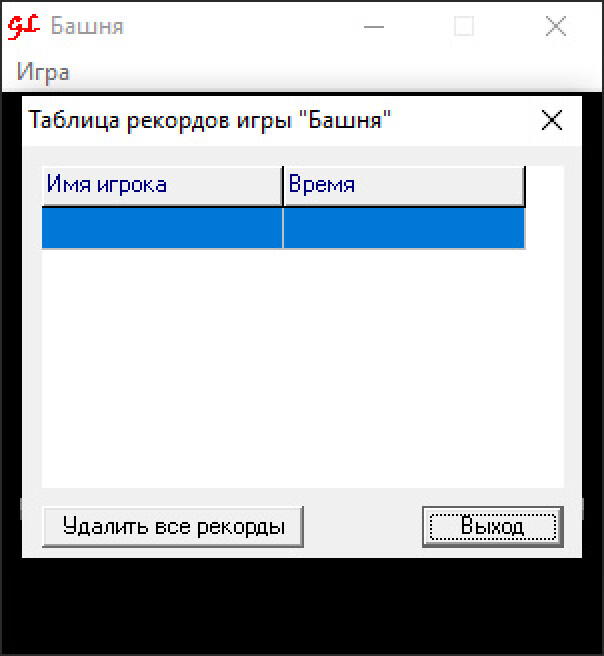Click the right edge divider of Время header
604x656 pixels.
(x=524, y=185)
